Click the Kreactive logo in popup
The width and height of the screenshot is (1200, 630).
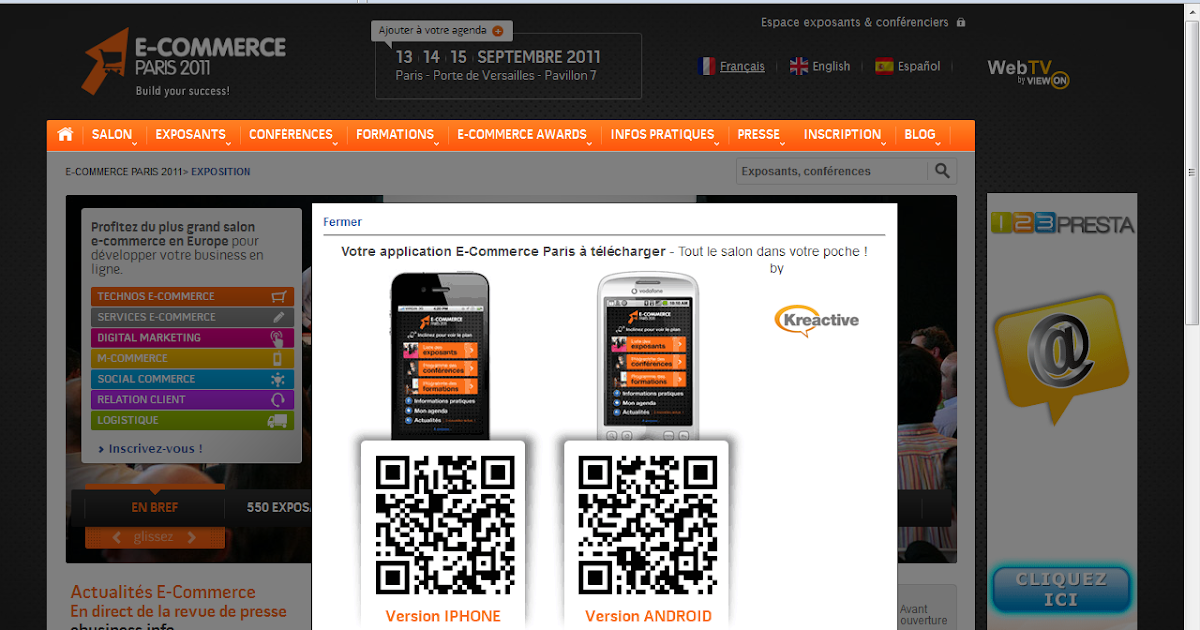(817, 320)
